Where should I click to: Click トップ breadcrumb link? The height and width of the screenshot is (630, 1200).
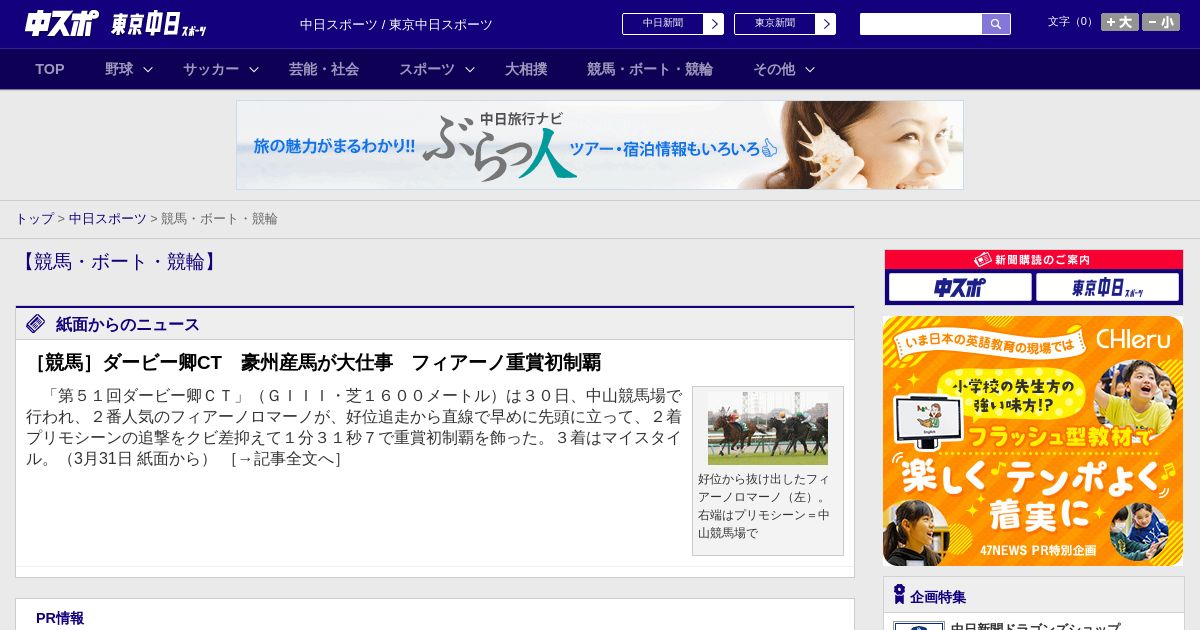[35, 218]
